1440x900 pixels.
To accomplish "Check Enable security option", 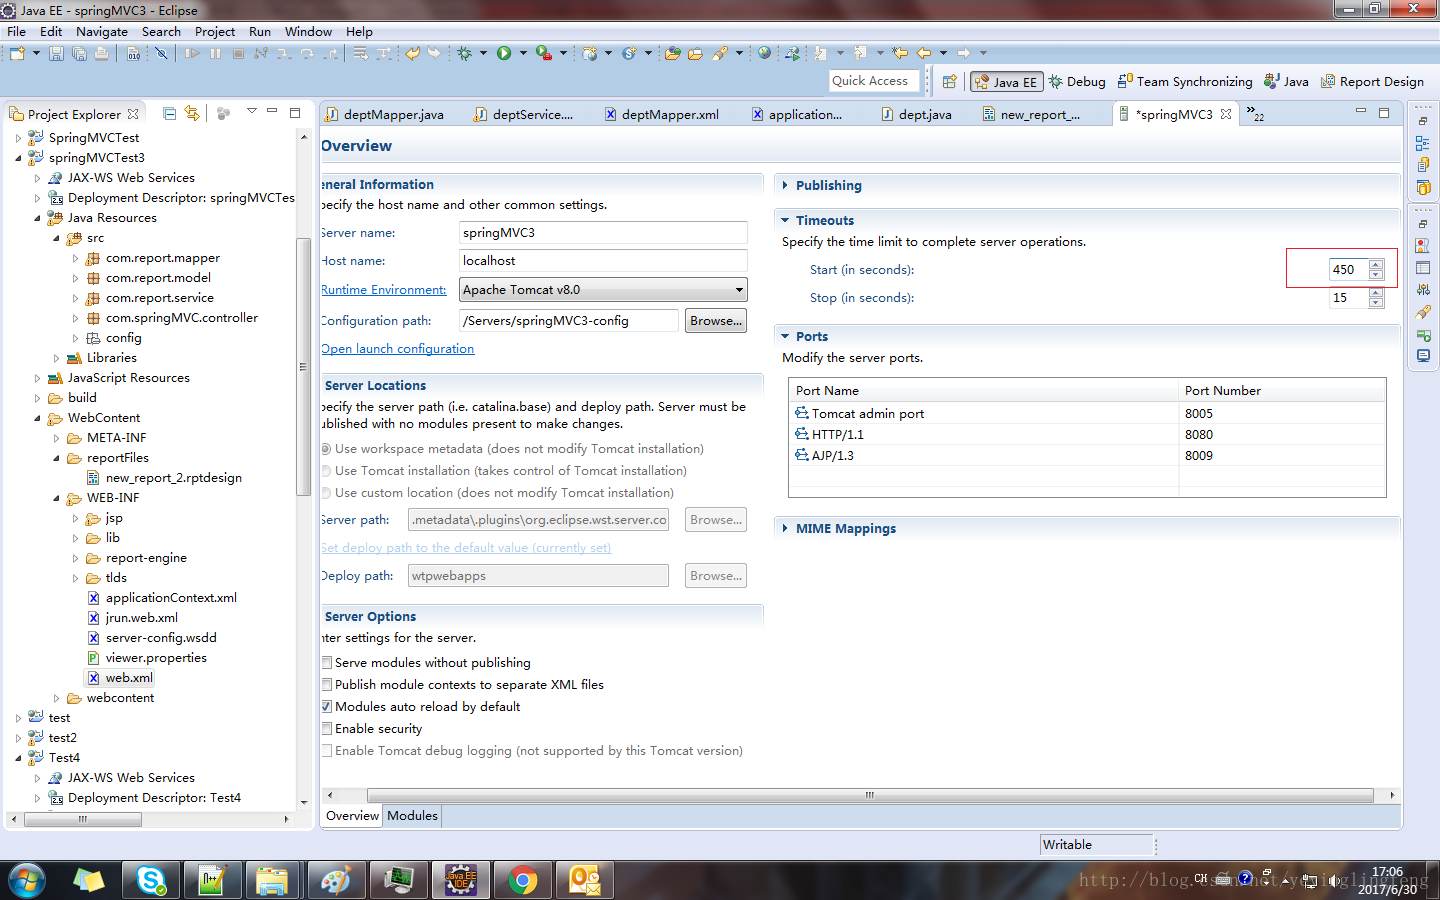I will 327,729.
